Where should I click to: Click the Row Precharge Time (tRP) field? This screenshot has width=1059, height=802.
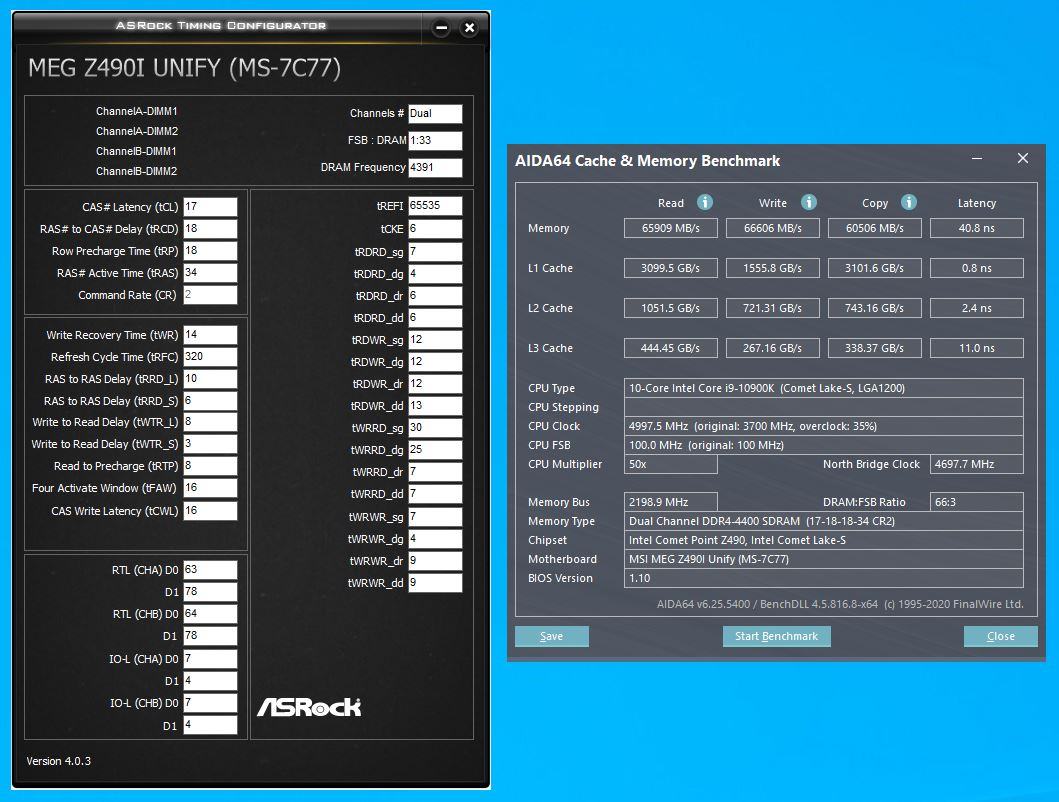click(x=210, y=251)
